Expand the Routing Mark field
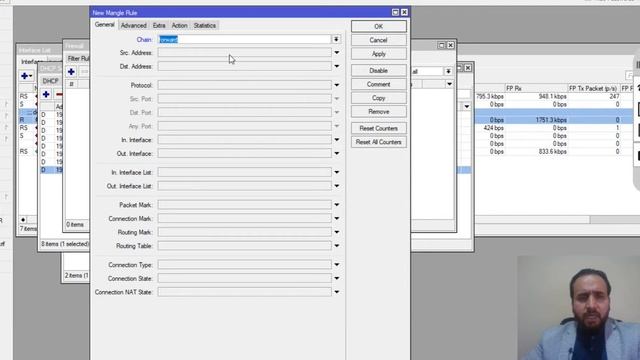This screenshot has height=360, width=640. point(337,232)
